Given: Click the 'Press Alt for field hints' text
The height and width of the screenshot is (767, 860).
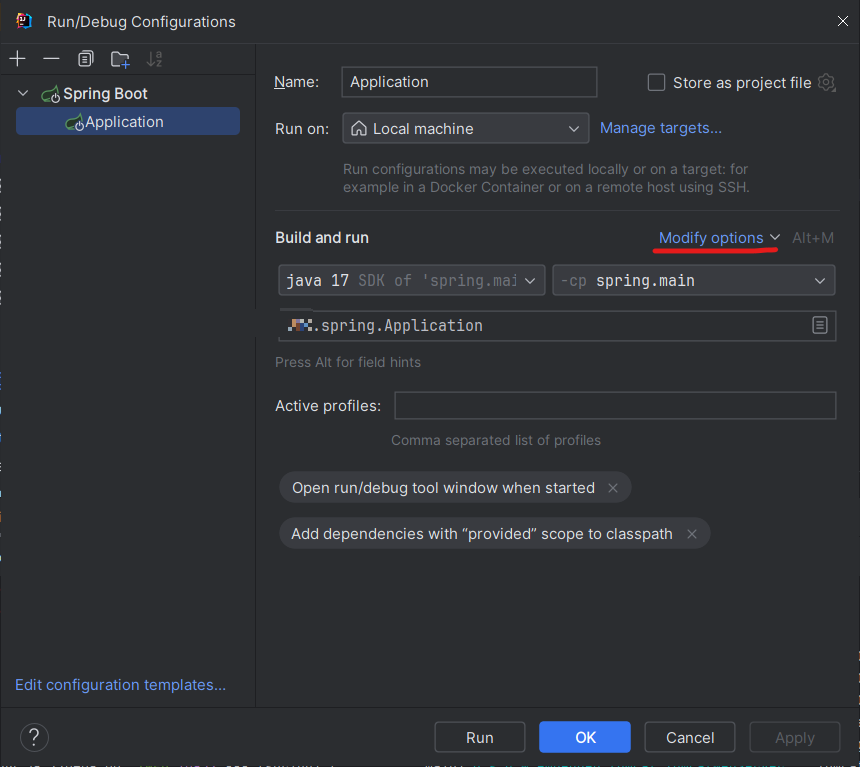Looking at the screenshot, I should (x=348, y=362).
